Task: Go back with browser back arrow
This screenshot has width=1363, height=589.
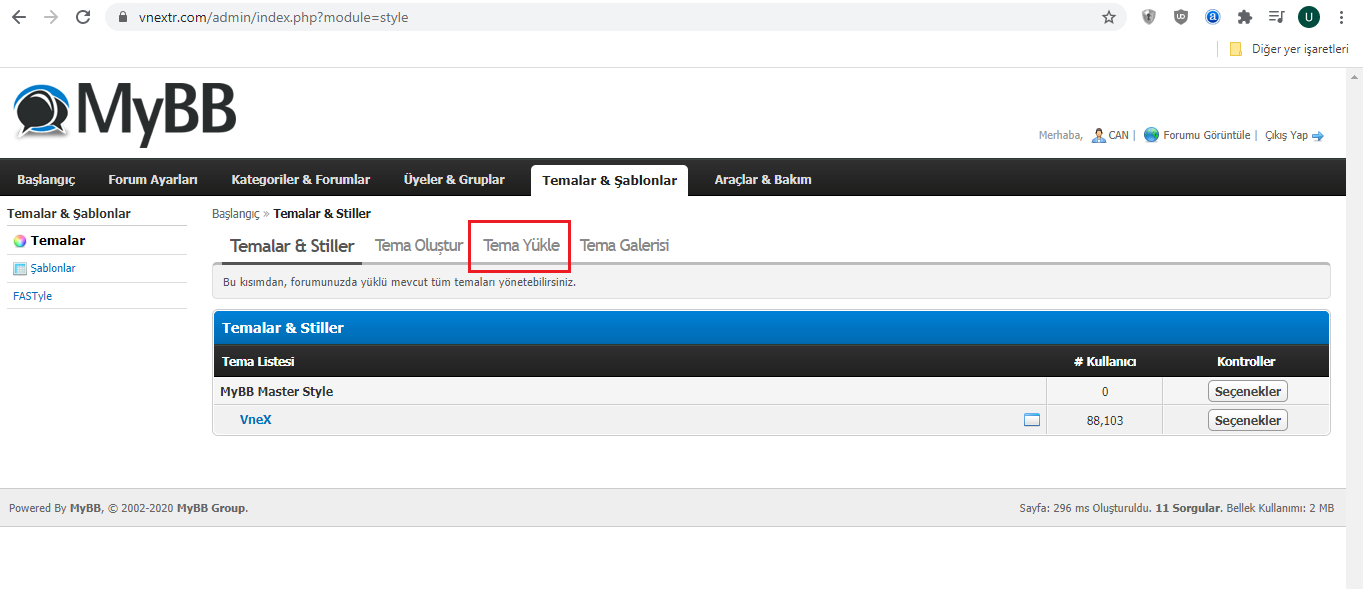Action: pyautogui.click(x=19, y=17)
